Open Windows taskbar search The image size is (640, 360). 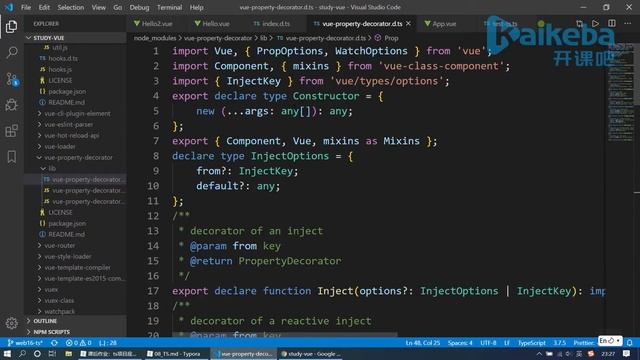click(x=22, y=354)
